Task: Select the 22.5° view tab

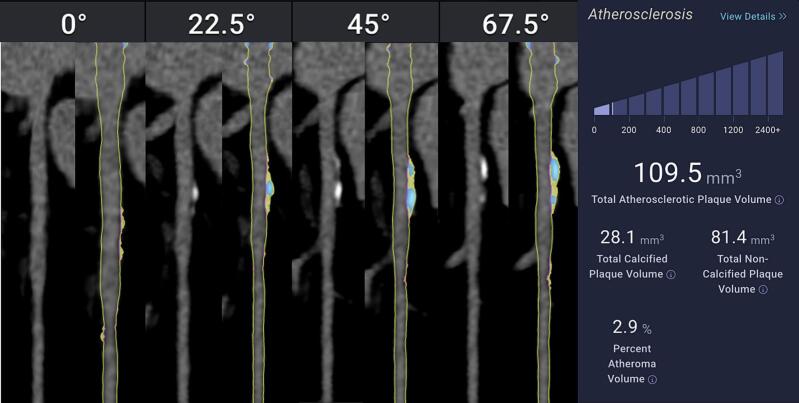Action: tap(219, 23)
